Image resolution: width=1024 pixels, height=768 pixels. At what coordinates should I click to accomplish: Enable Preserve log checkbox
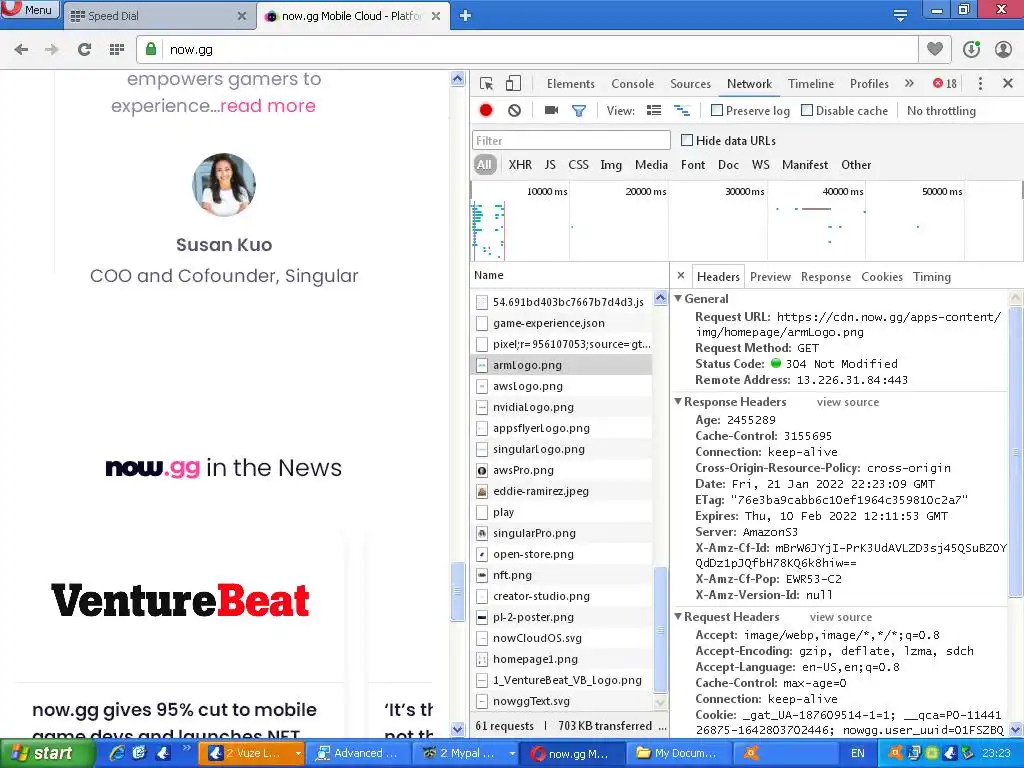point(716,110)
